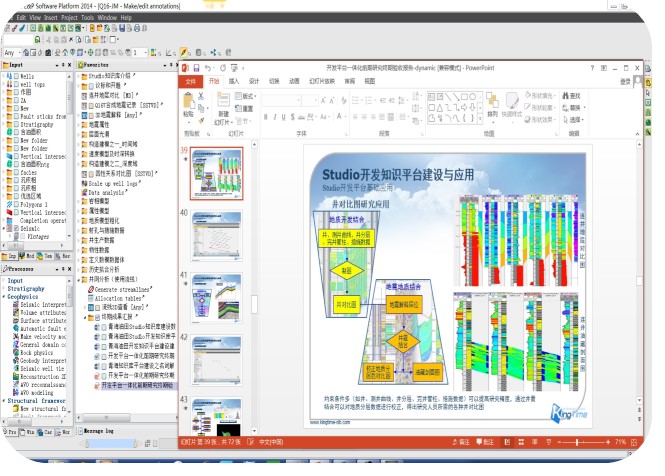Open the font name combo box

point(282,101)
